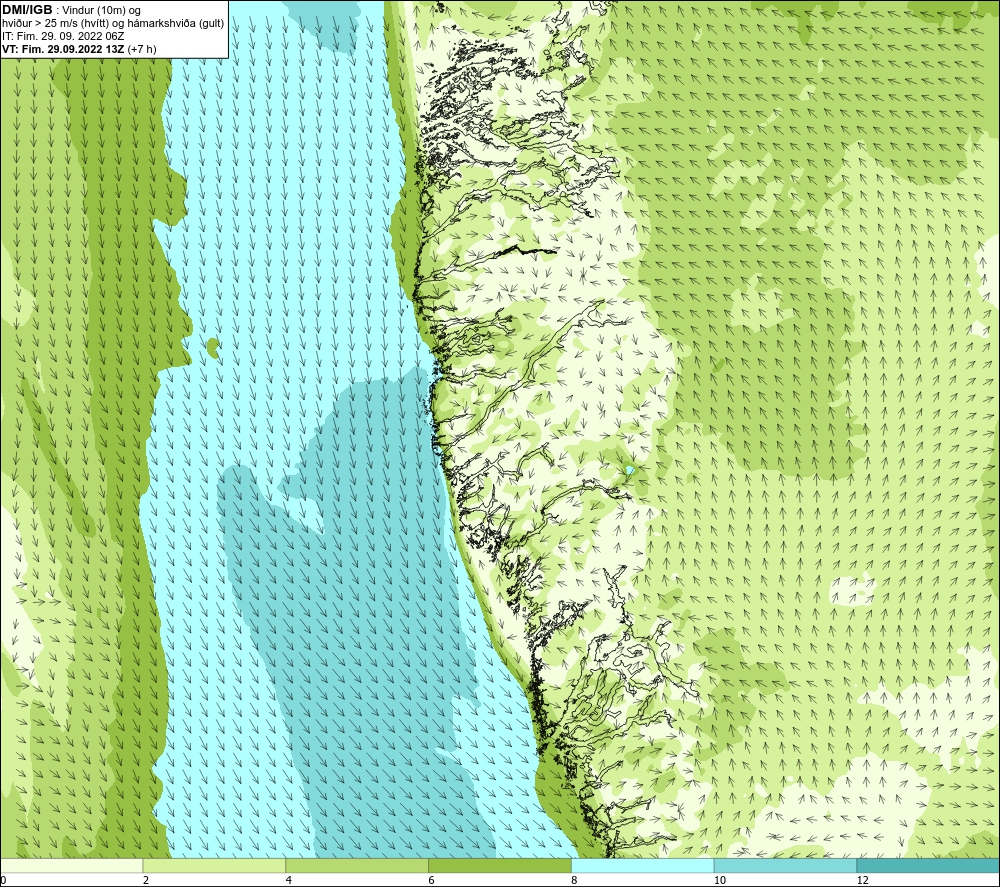
Task: Click the legend tick label '4'
Action: click(x=289, y=881)
